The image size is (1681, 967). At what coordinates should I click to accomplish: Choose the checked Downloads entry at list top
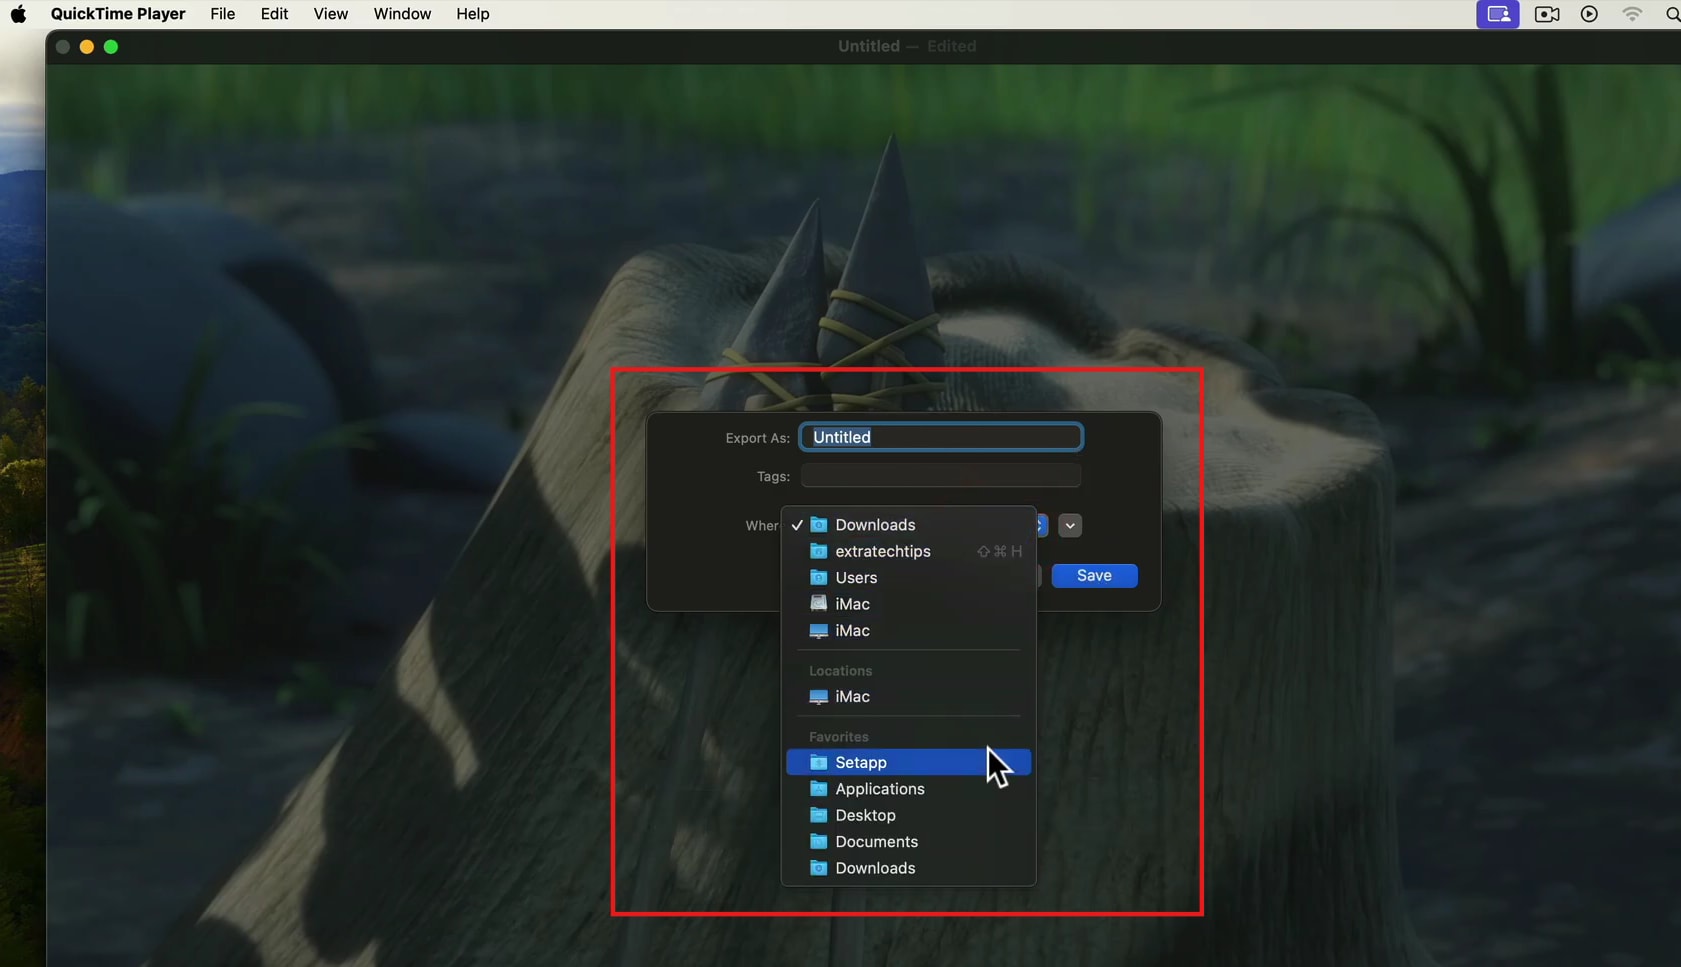click(x=908, y=525)
